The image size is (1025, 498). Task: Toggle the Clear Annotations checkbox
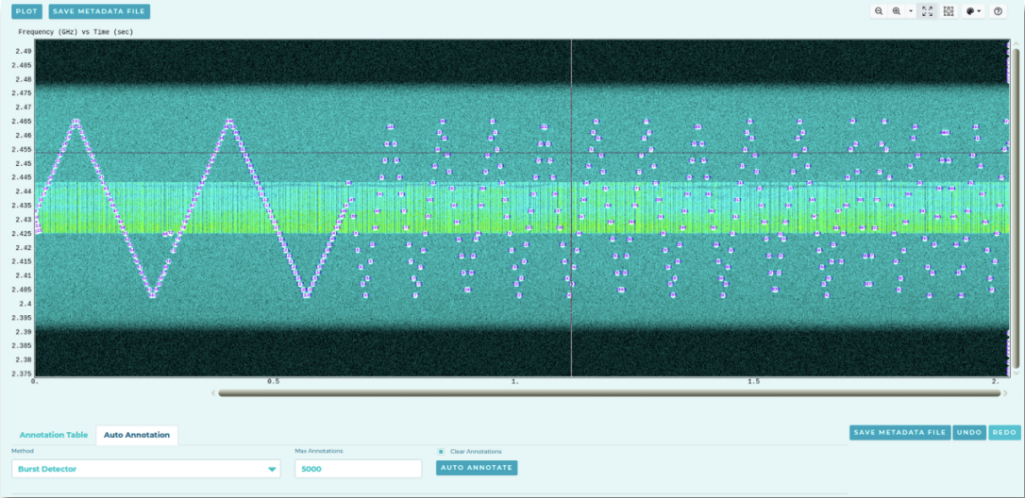tap(441, 452)
